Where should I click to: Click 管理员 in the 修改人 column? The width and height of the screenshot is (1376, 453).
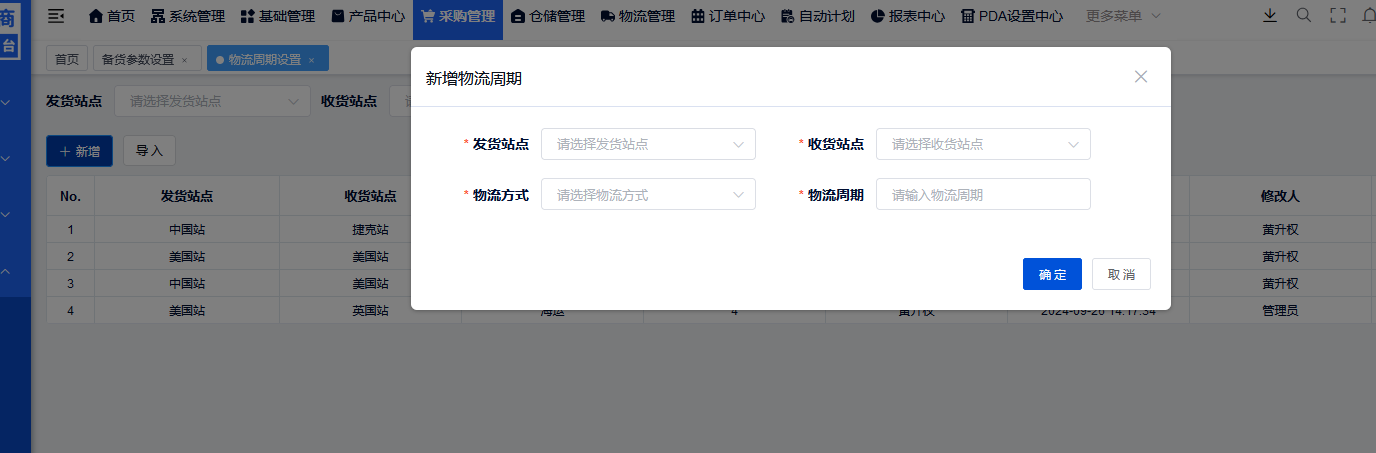(x=1280, y=310)
